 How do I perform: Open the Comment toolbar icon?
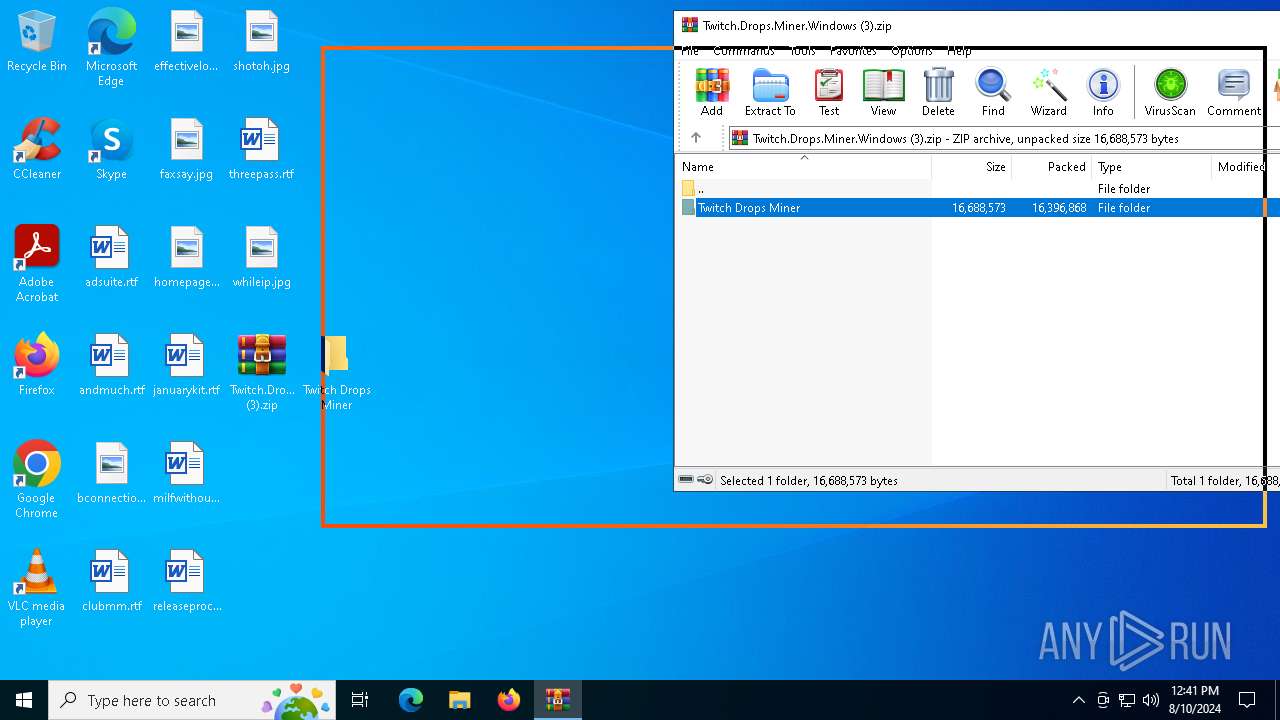[1234, 92]
